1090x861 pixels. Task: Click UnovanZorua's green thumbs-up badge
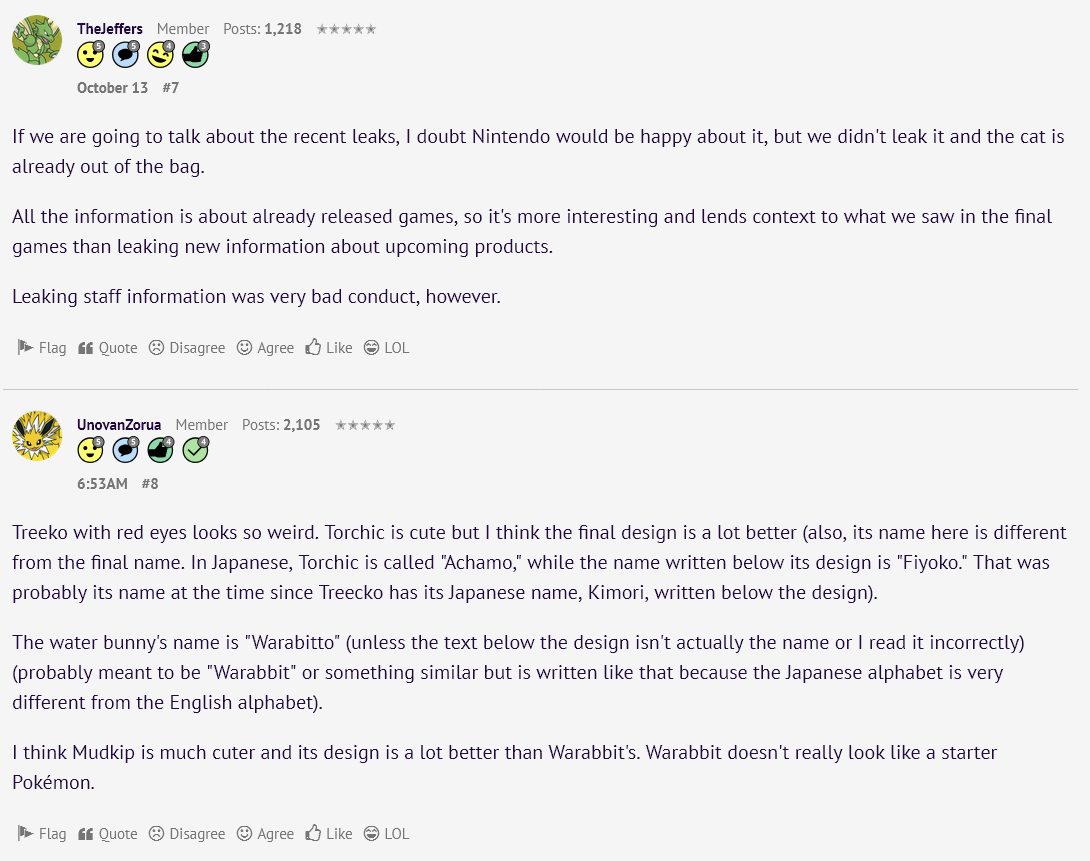click(x=160, y=451)
